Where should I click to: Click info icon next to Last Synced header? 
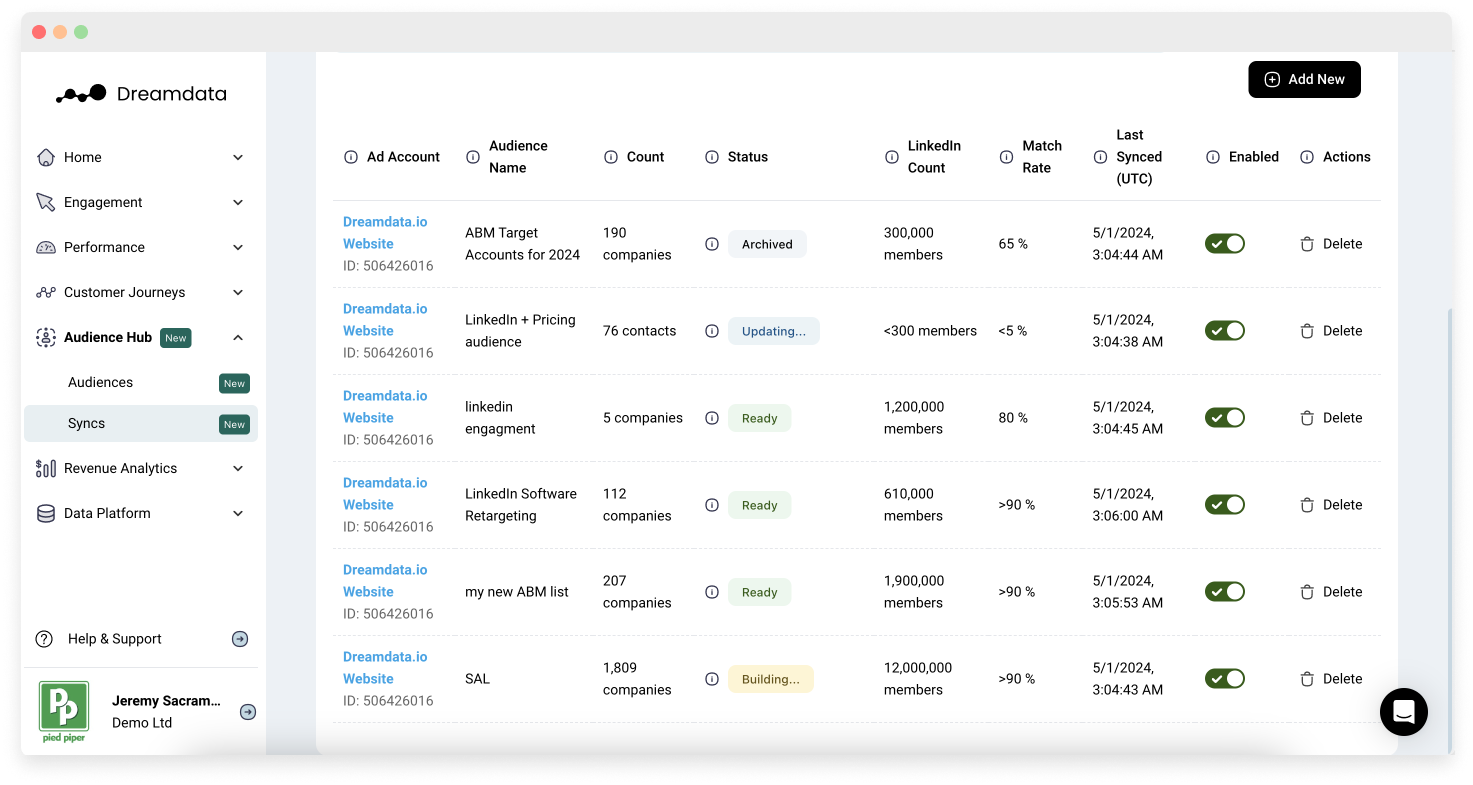pyautogui.click(x=1101, y=157)
